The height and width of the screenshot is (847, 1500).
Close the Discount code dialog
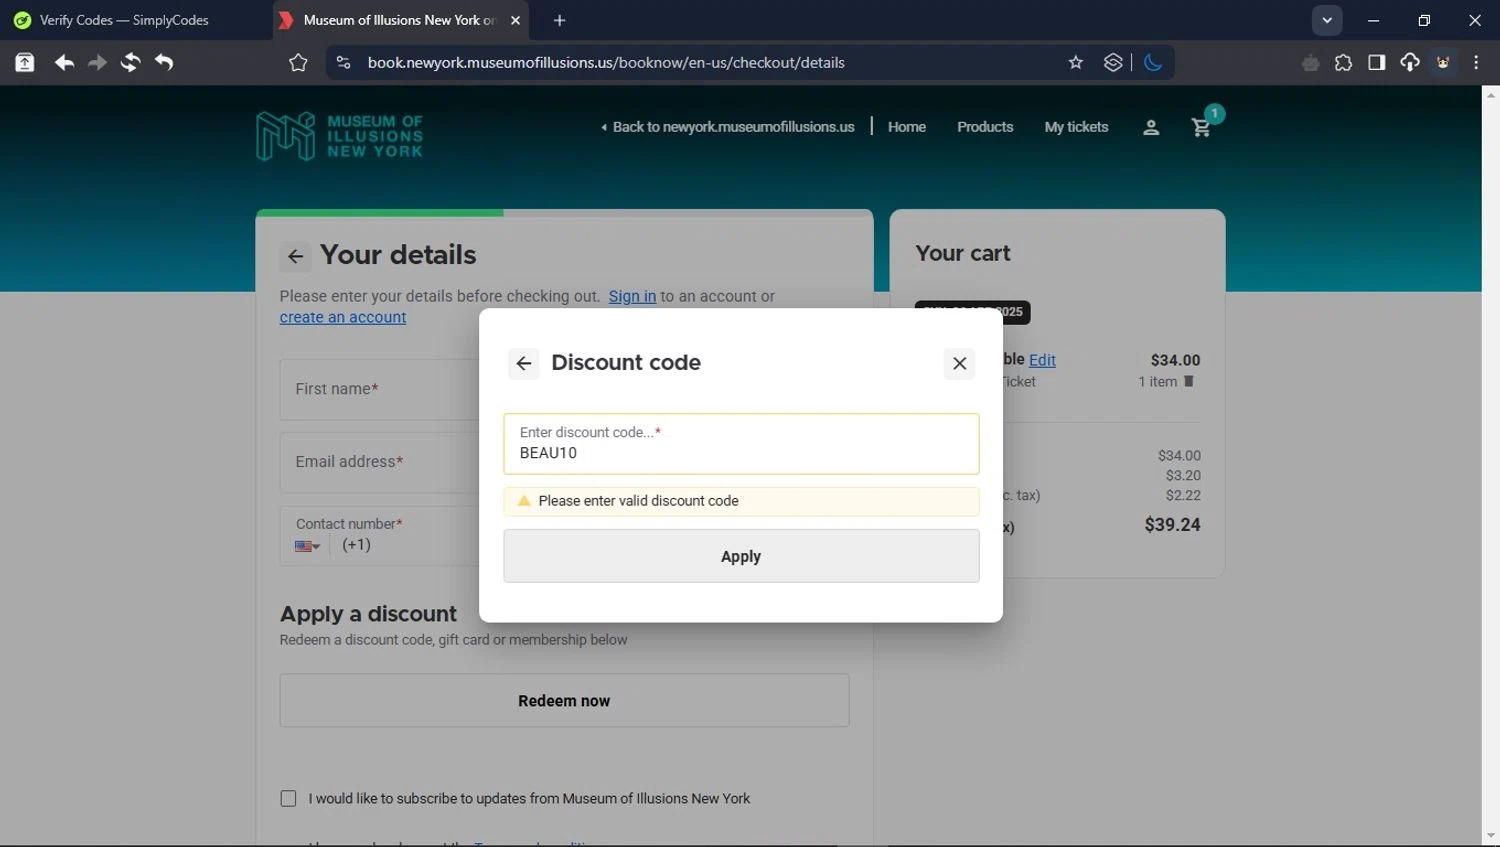point(959,363)
